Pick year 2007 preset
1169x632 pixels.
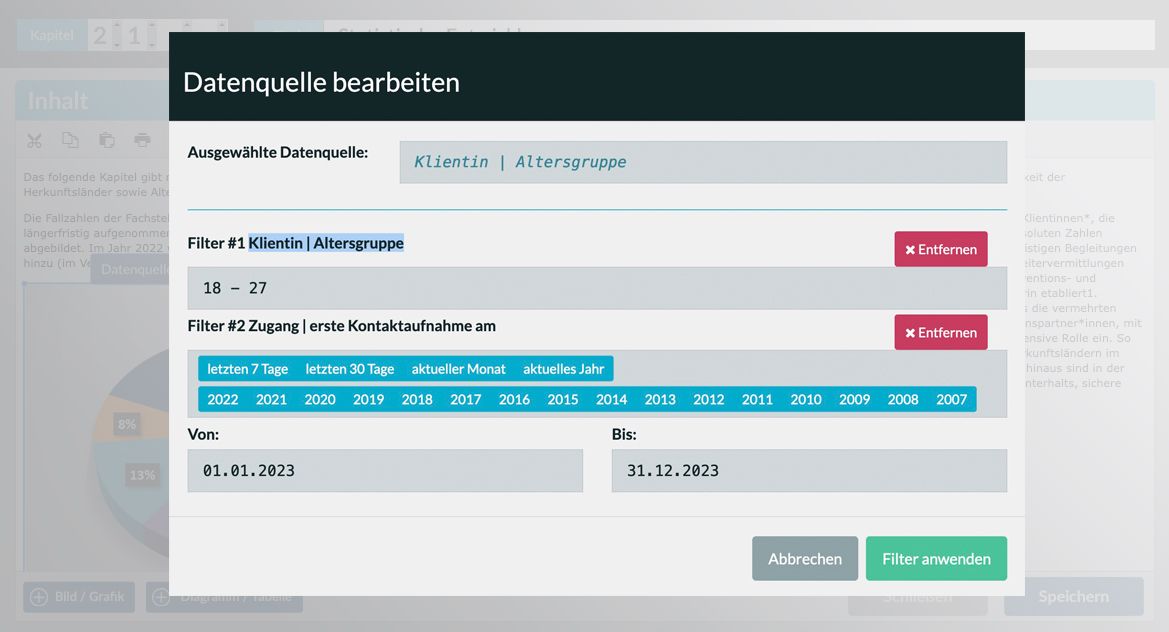point(951,399)
